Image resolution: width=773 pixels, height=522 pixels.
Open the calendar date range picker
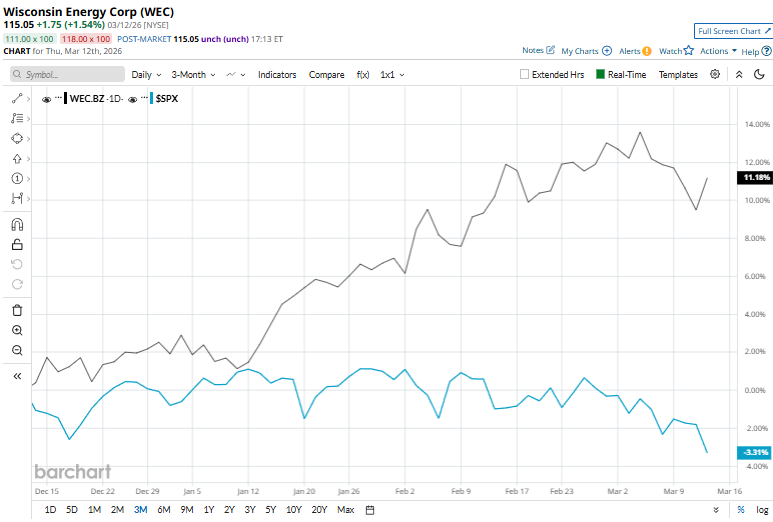pyautogui.click(x=370, y=510)
